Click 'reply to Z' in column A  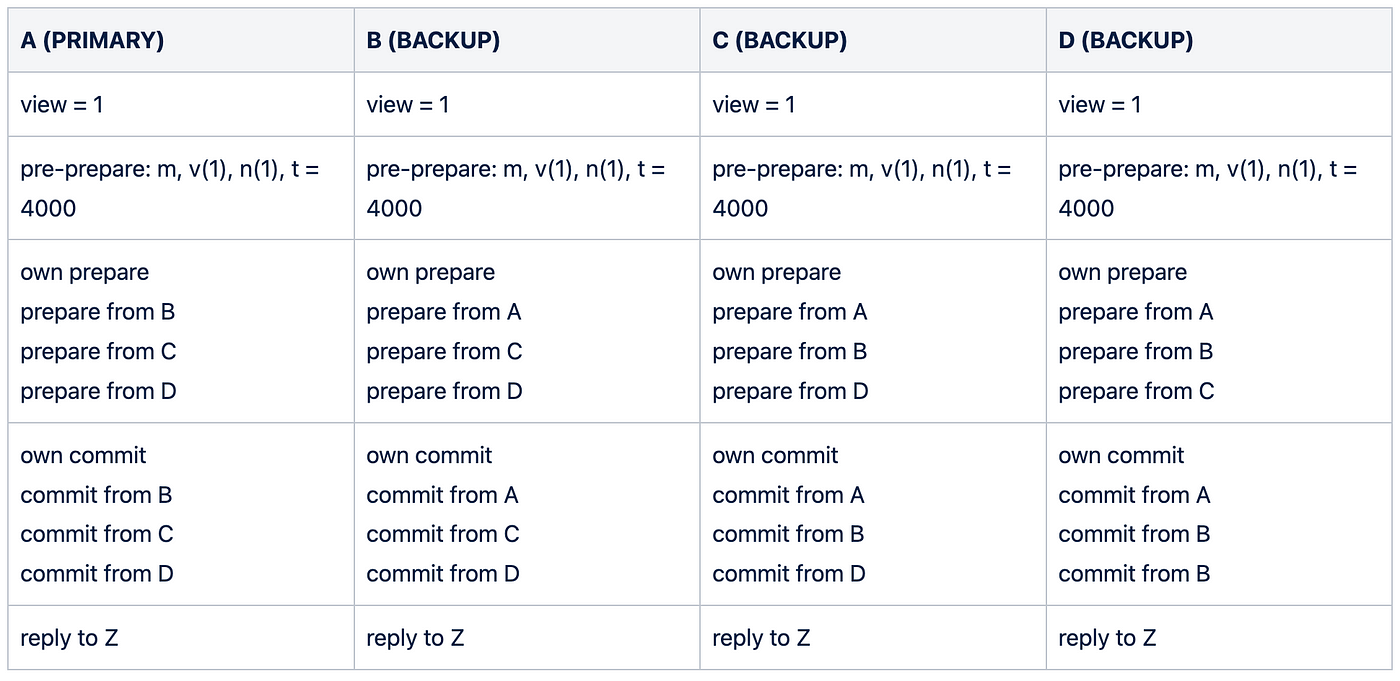[69, 638]
